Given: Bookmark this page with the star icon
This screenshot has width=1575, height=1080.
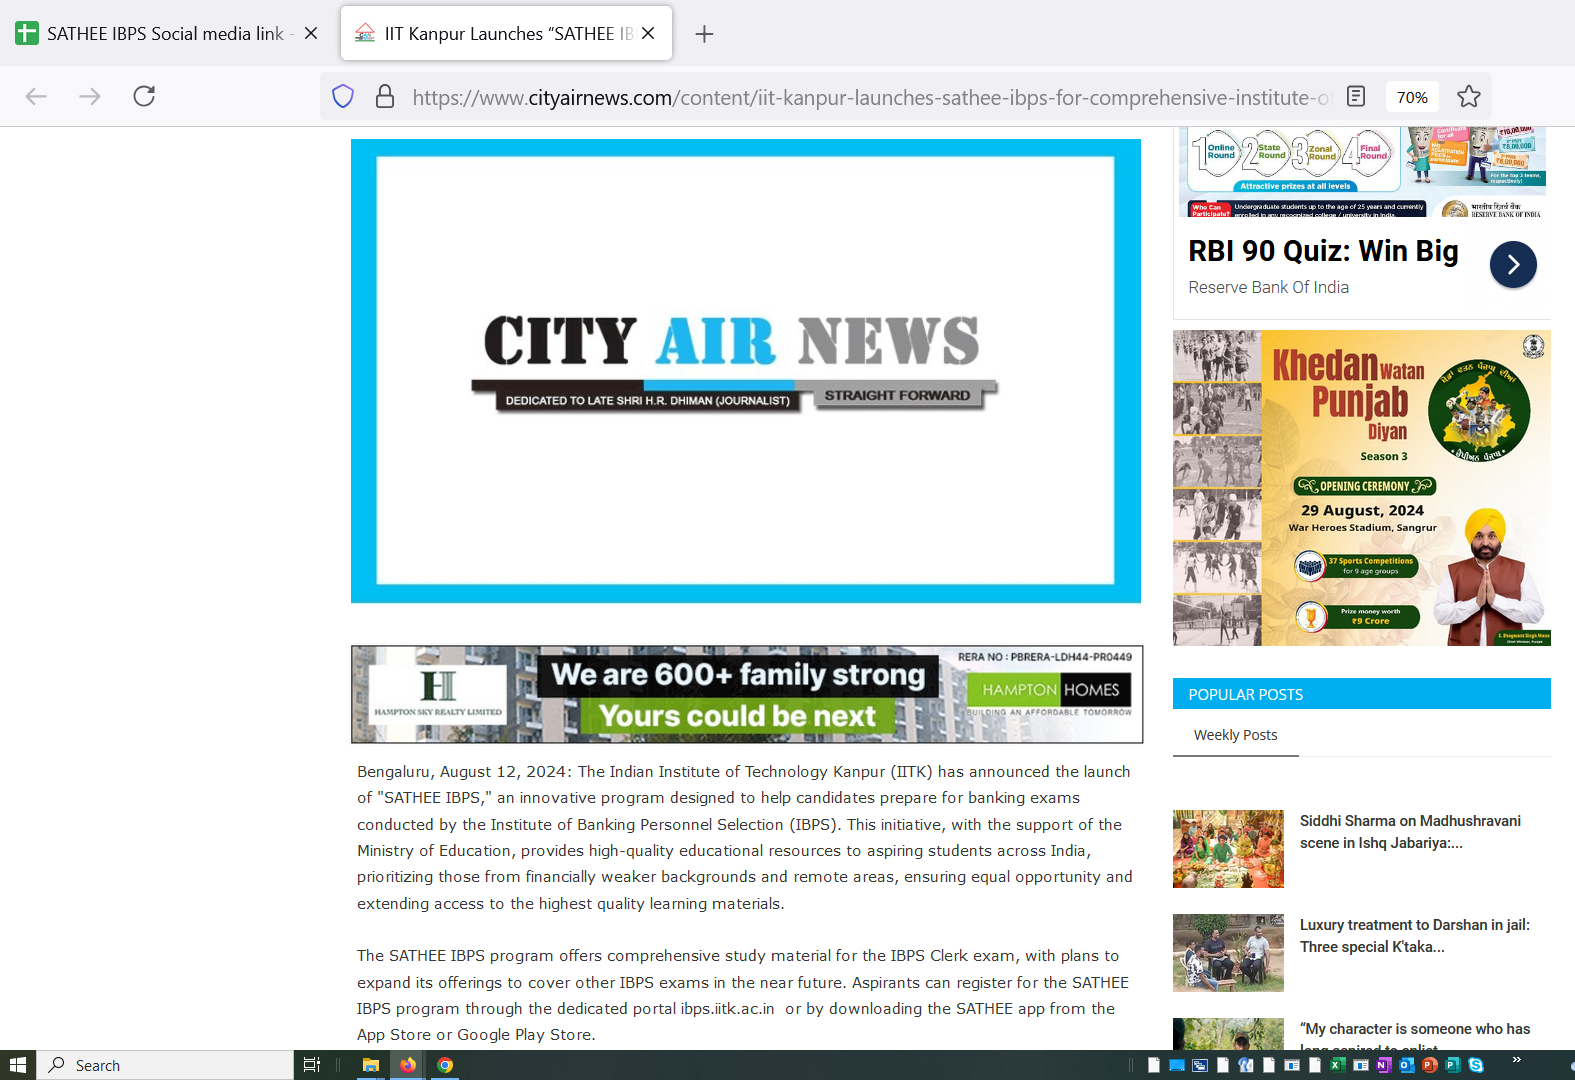Looking at the screenshot, I should point(1468,97).
